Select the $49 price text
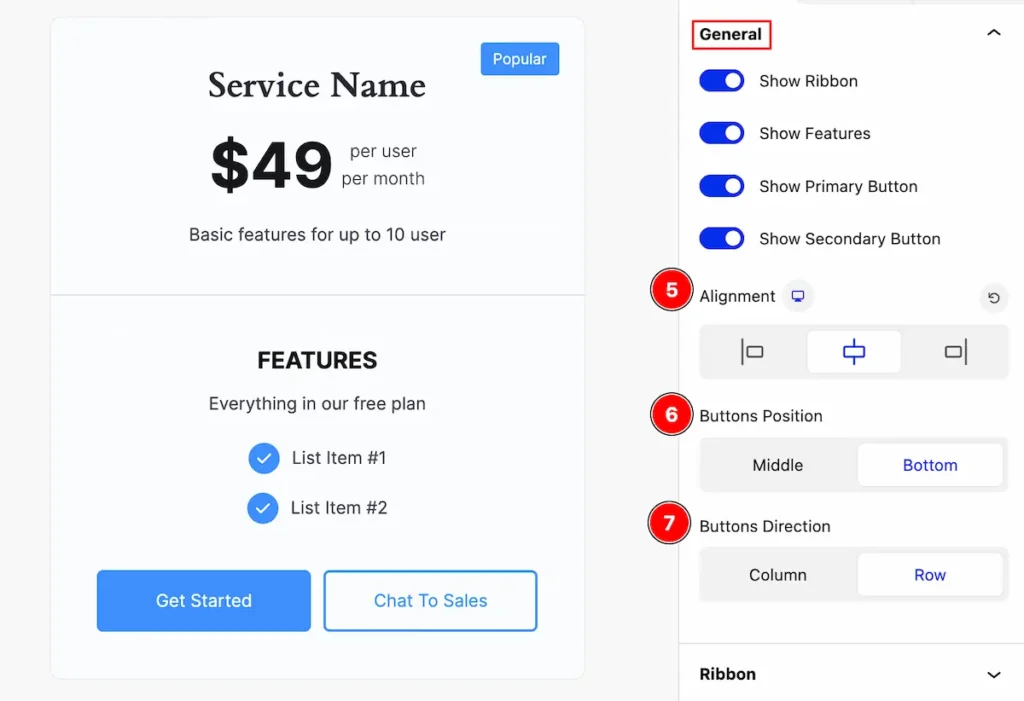1024x701 pixels. 271,165
